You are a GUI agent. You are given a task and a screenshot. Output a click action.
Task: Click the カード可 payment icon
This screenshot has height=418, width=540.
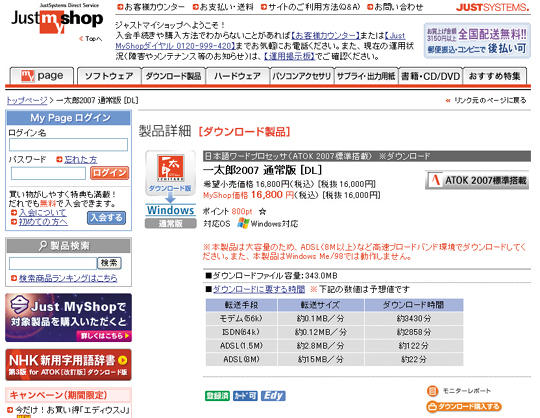click(x=245, y=396)
